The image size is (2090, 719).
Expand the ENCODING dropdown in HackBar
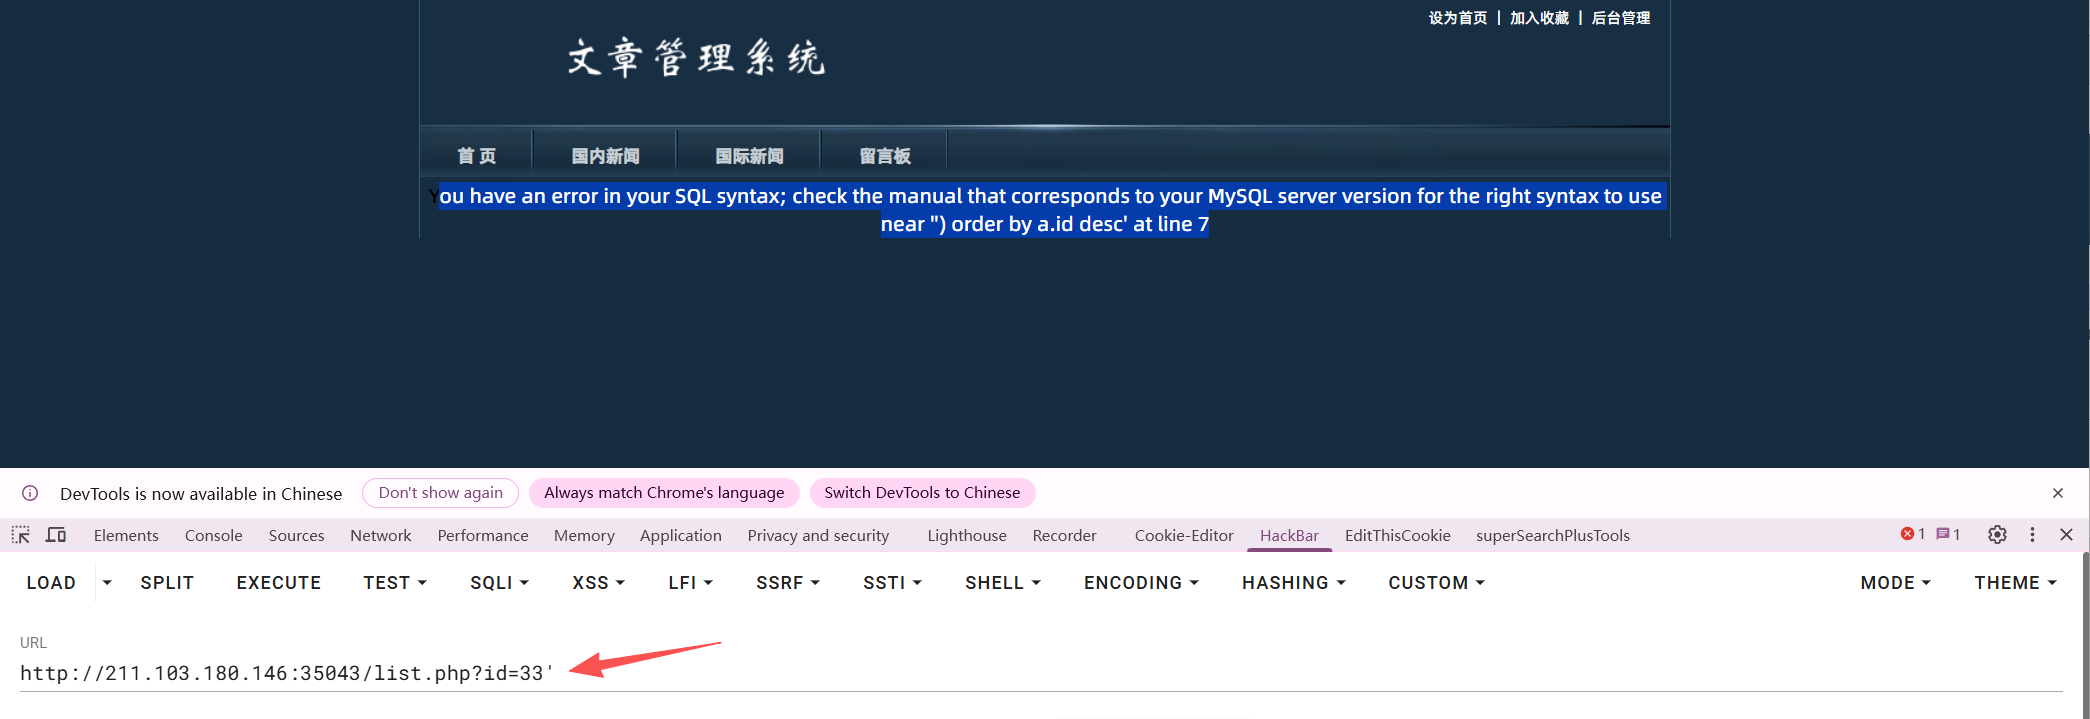click(1141, 583)
